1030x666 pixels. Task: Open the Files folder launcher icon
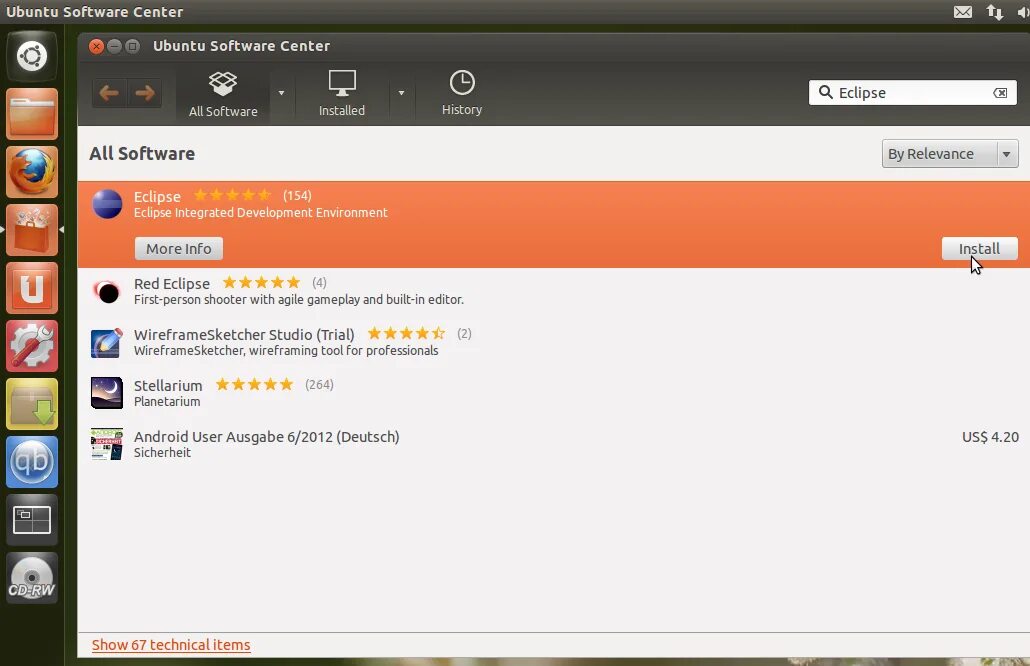coord(32,114)
